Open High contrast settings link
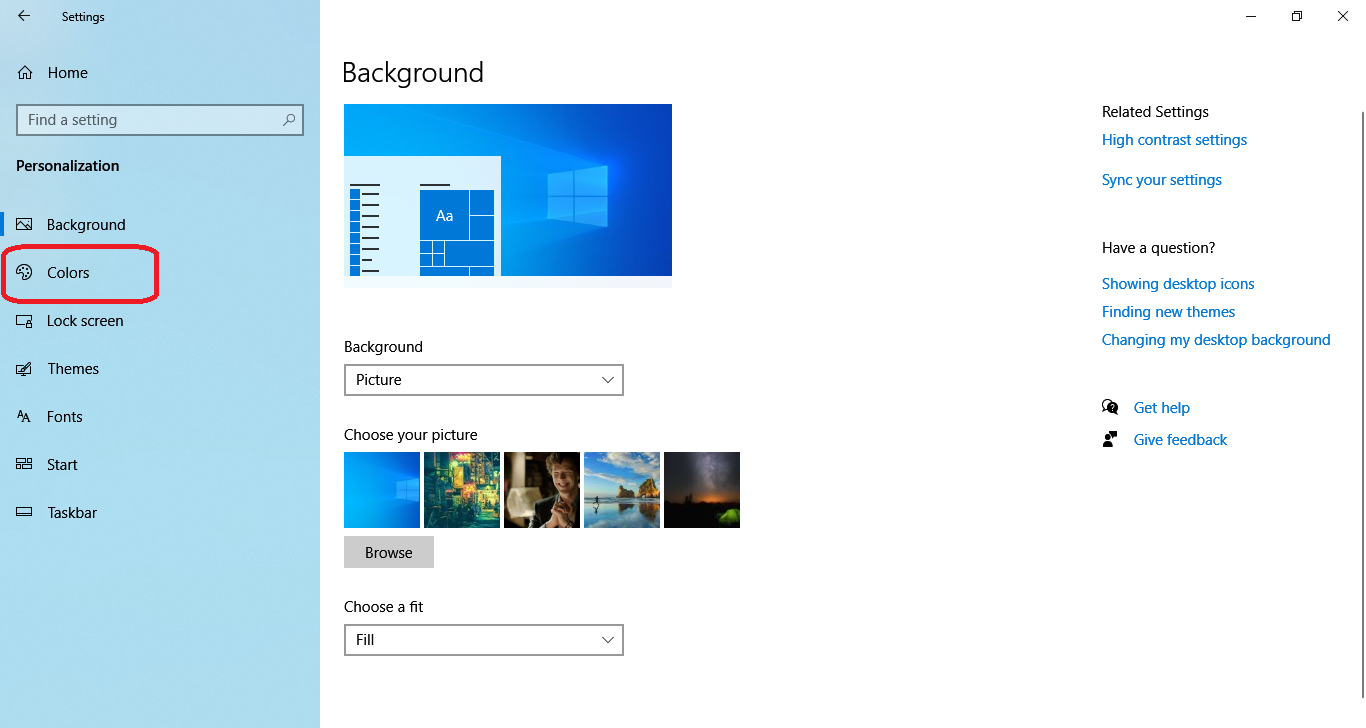This screenshot has width=1366, height=728. click(1174, 140)
